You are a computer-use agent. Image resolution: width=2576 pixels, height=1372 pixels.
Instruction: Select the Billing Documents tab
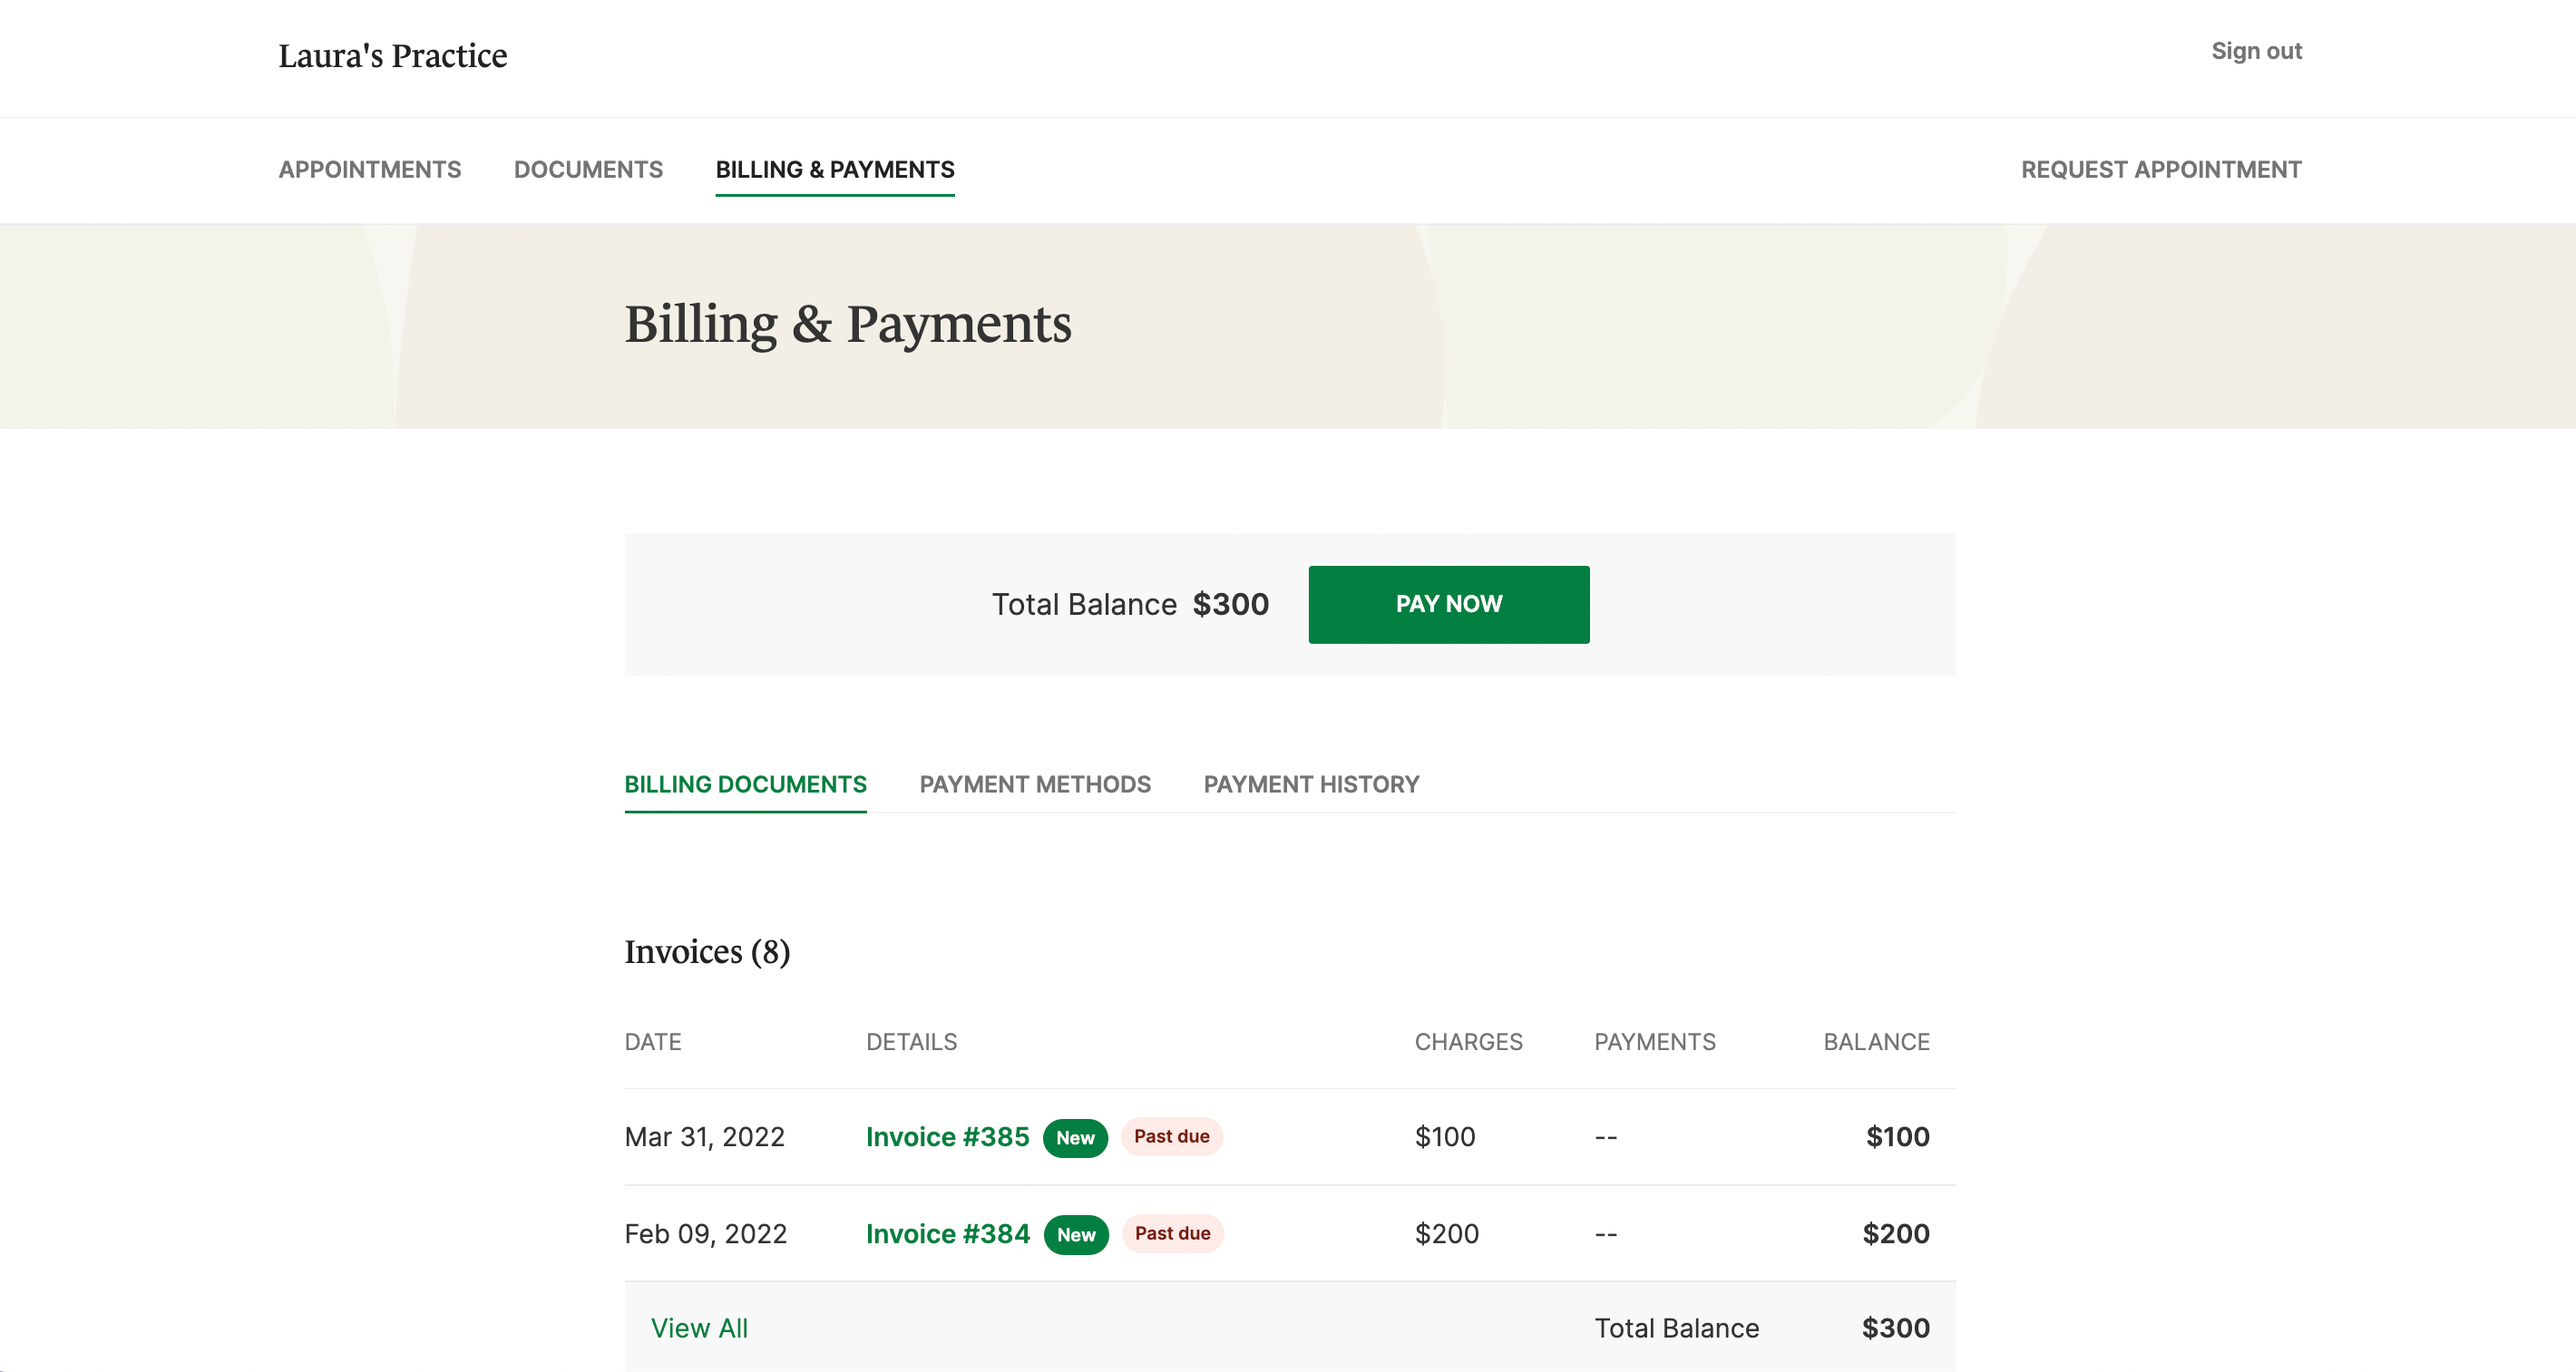pos(745,784)
